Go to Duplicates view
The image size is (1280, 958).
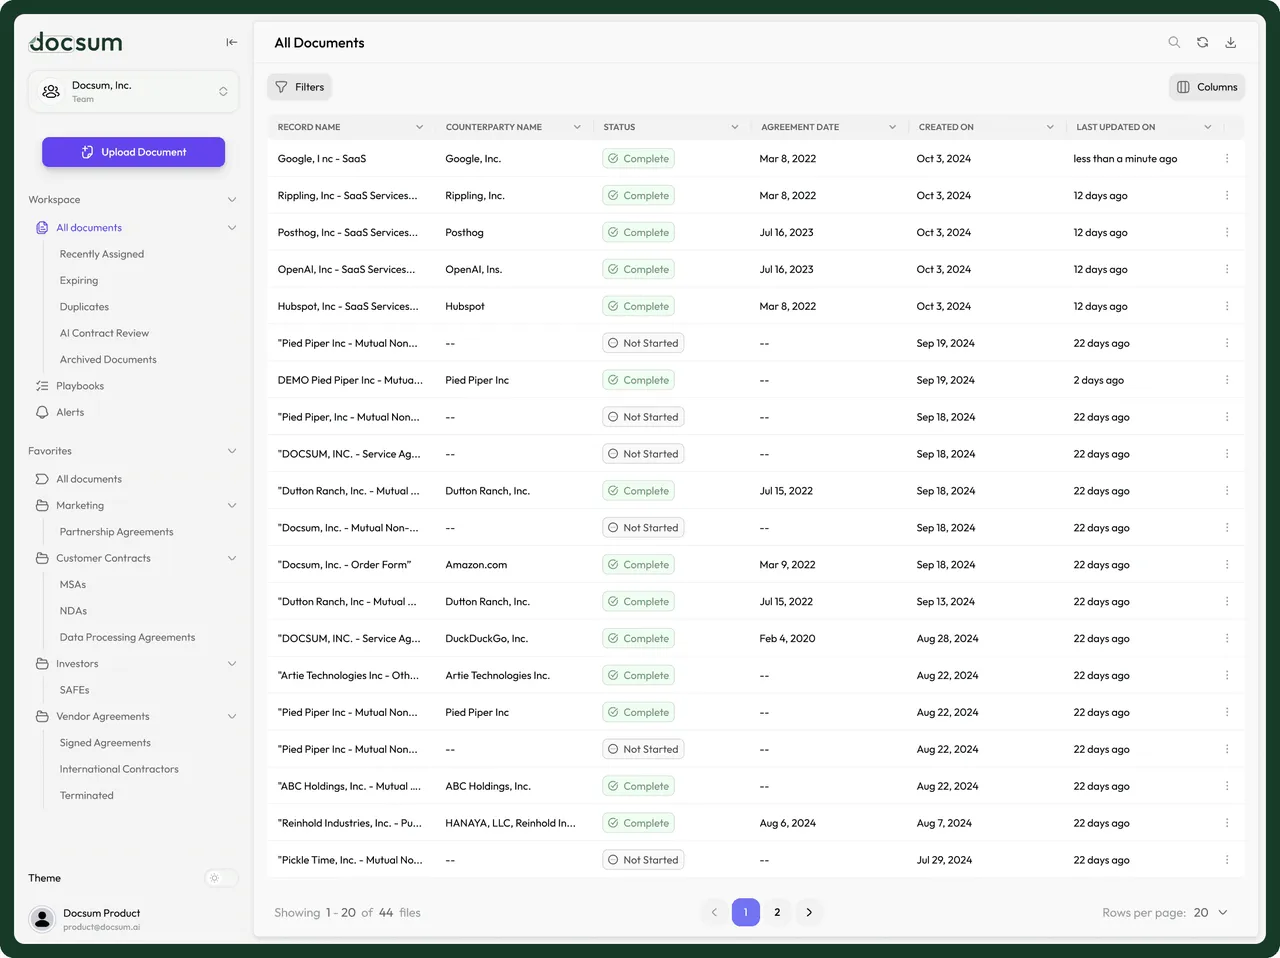tap(84, 307)
